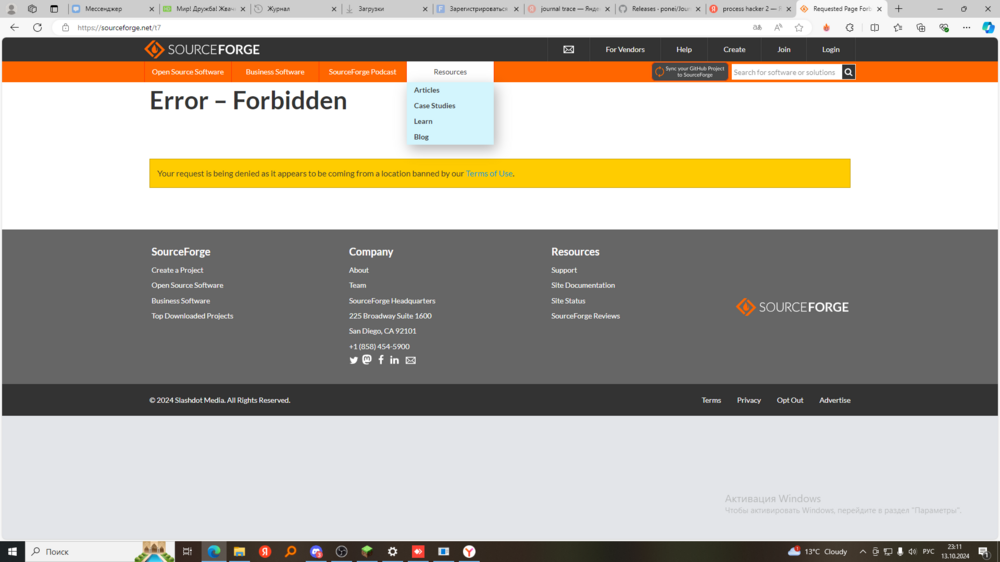1000x562 pixels.
Task: Click the For Vendors header link
Action: [x=625, y=49]
